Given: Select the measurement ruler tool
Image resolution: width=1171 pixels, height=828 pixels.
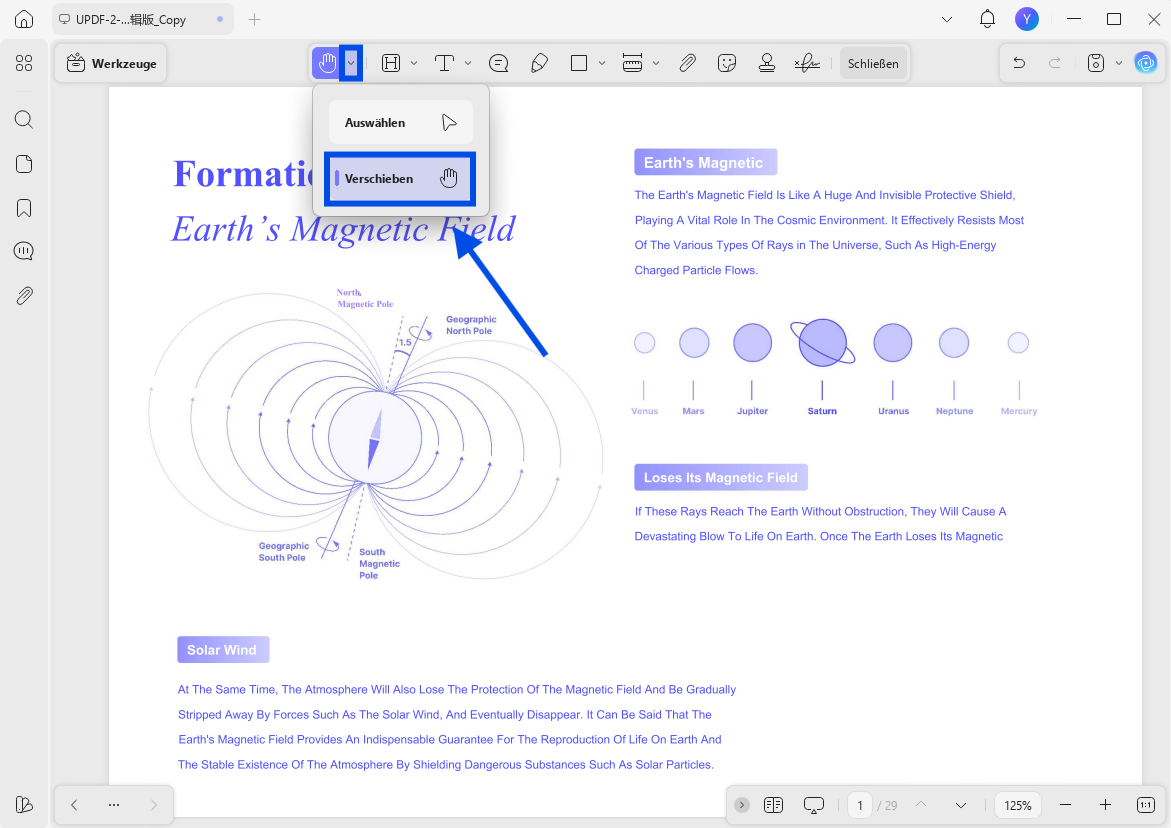Looking at the screenshot, I should point(633,63).
